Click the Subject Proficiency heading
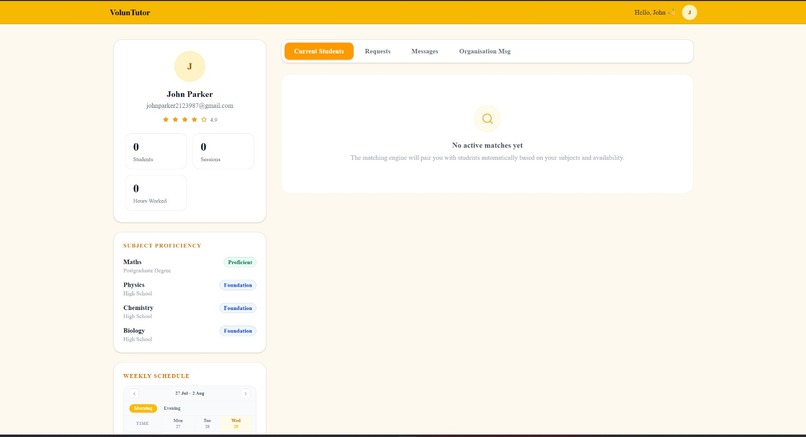The height and width of the screenshot is (437, 806). tap(162, 246)
